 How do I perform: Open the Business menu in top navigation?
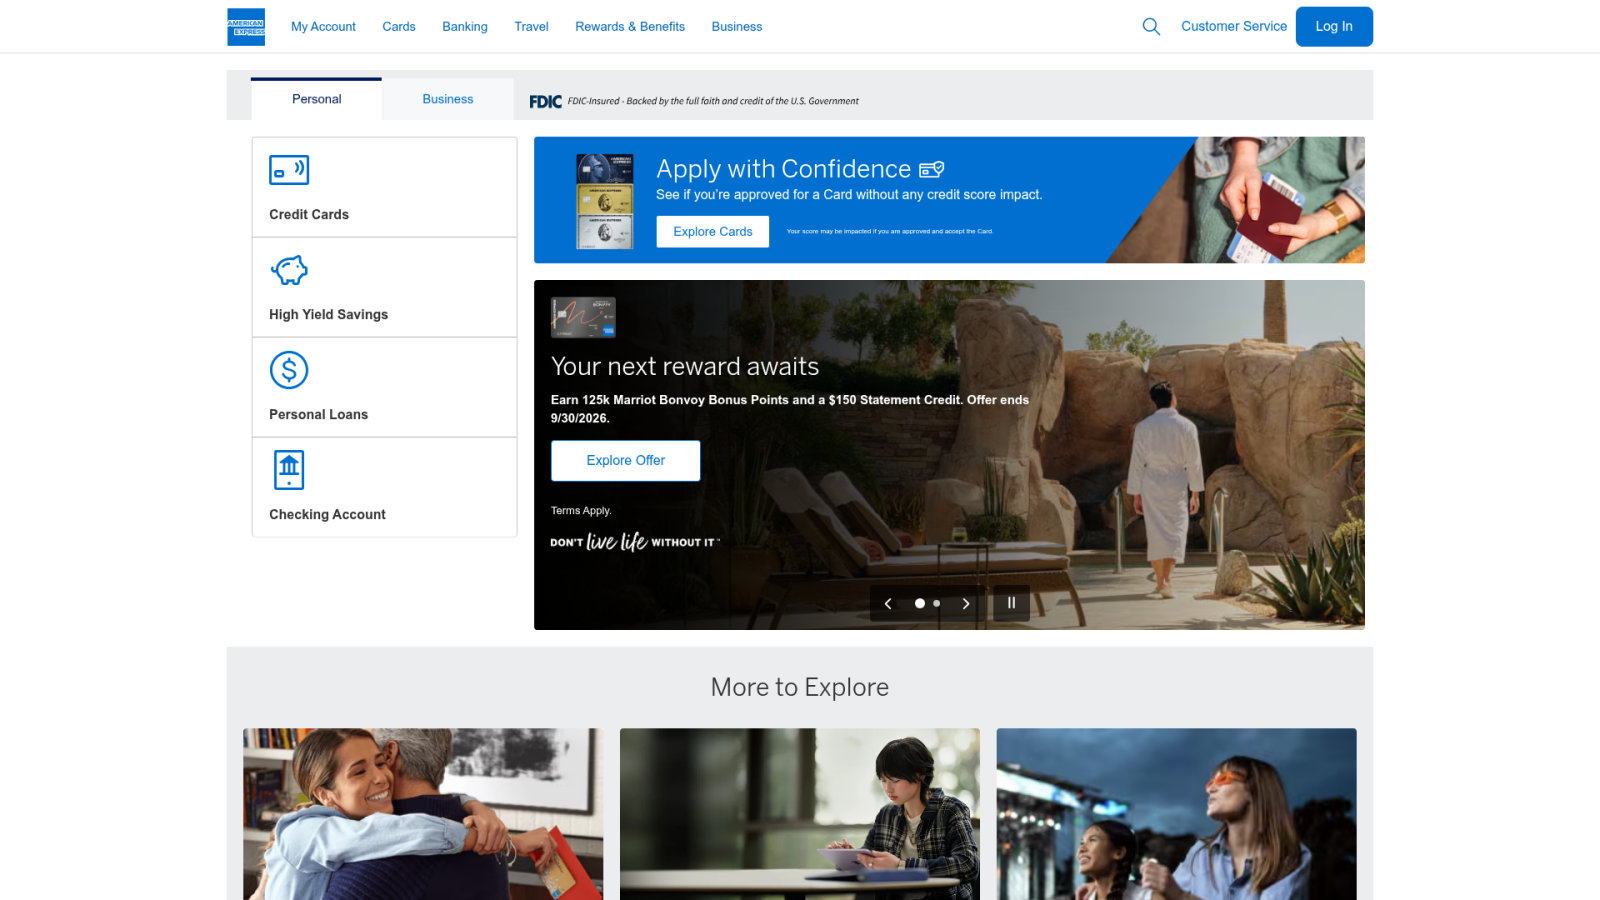point(737,27)
